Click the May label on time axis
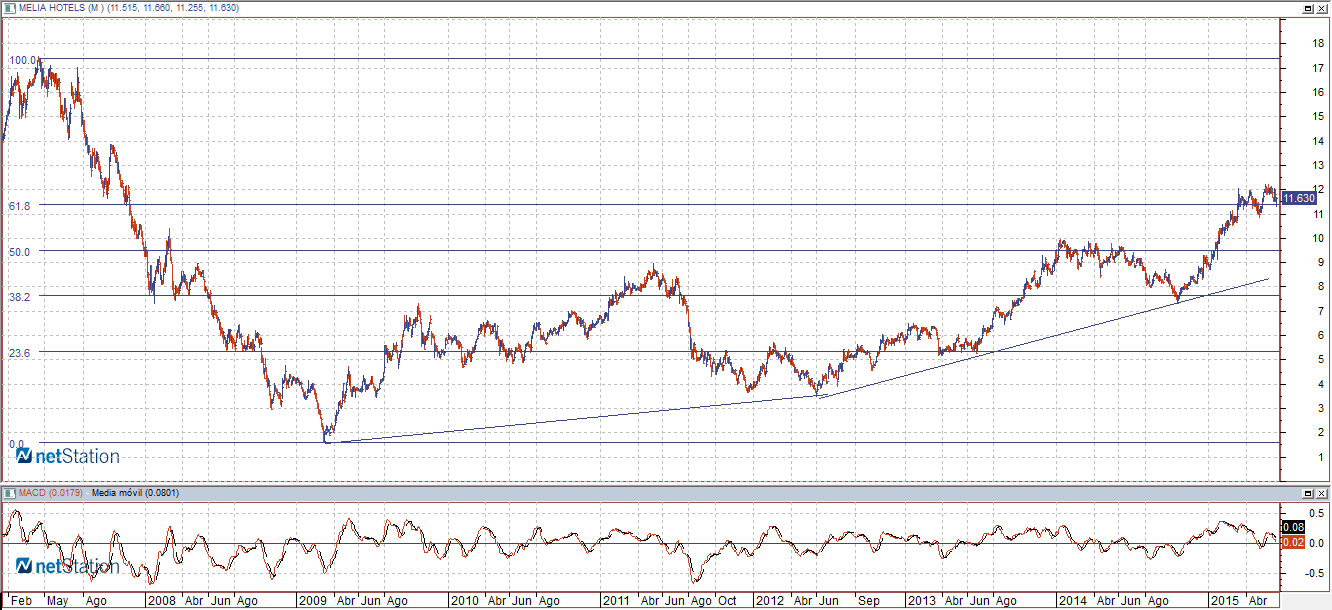Viewport: 1332px width, 610px height. tap(58, 601)
